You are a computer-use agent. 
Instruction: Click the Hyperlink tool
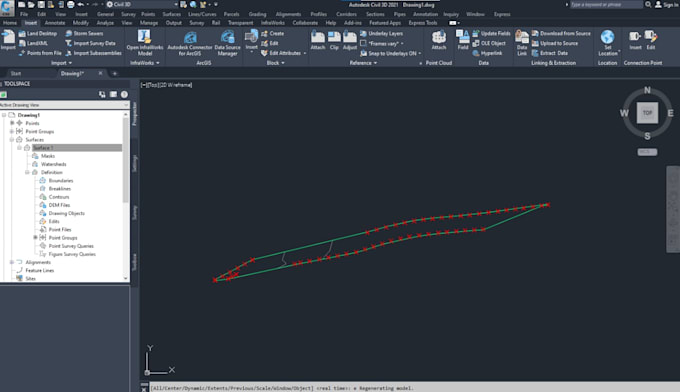pyautogui.click(x=487, y=53)
